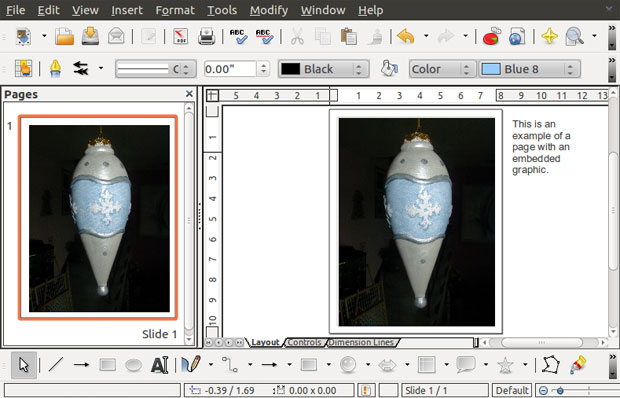Expand the Undo history dropdown arrow

click(426, 36)
